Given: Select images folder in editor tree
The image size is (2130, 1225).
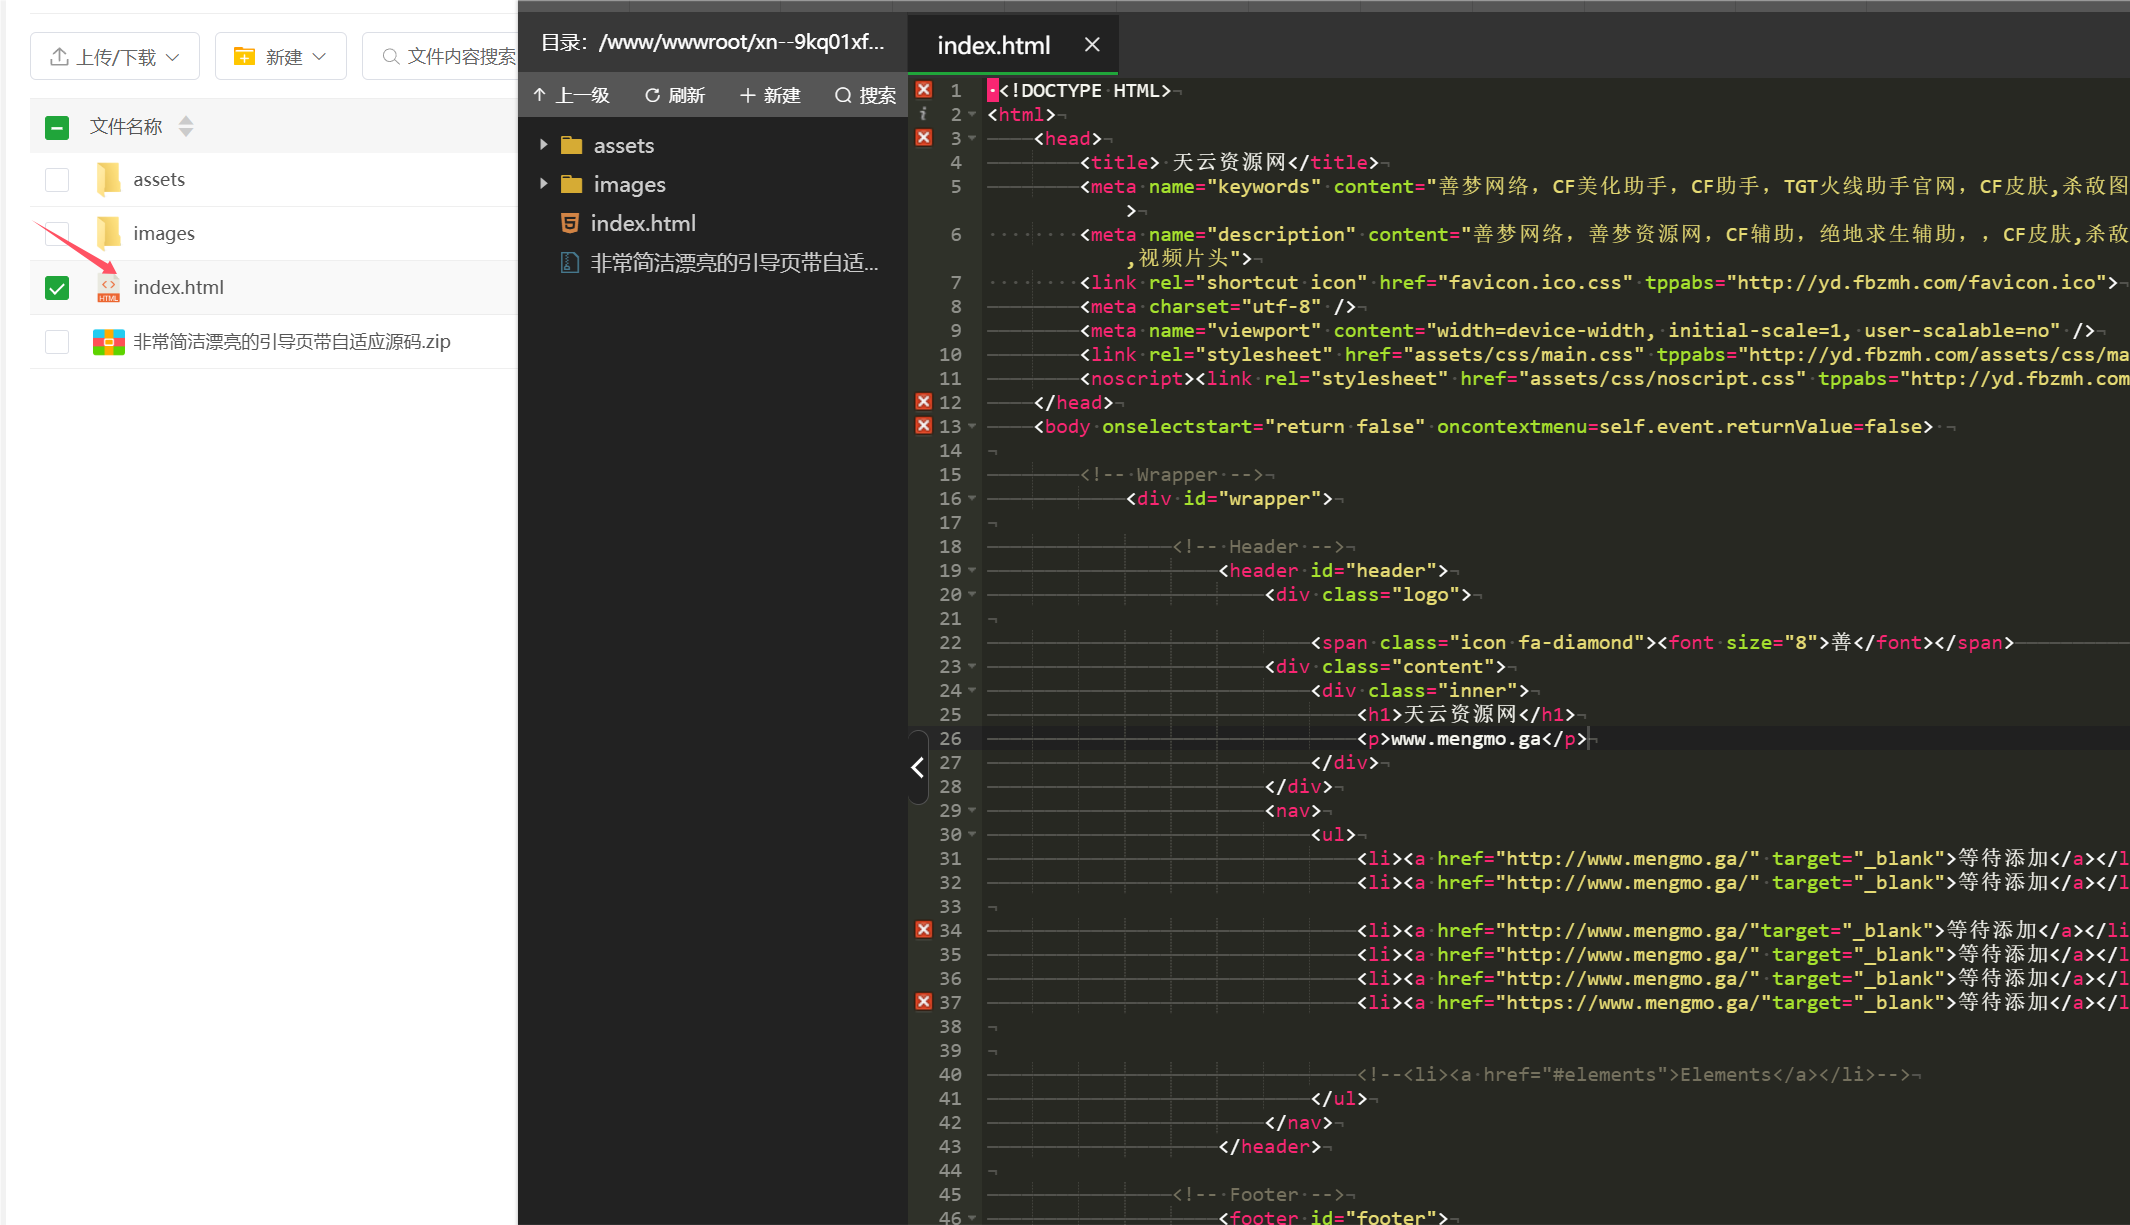Looking at the screenshot, I should 630,184.
